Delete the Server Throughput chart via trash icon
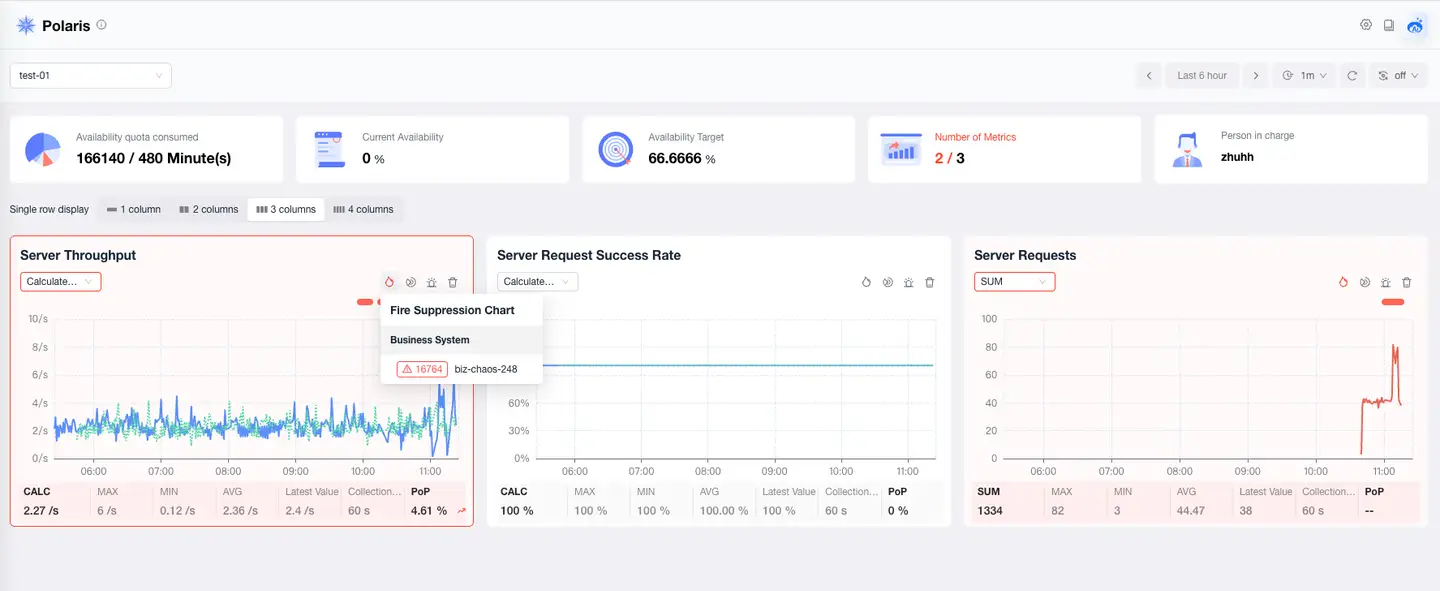The image size is (1440, 591). pyautogui.click(x=453, y=283)
